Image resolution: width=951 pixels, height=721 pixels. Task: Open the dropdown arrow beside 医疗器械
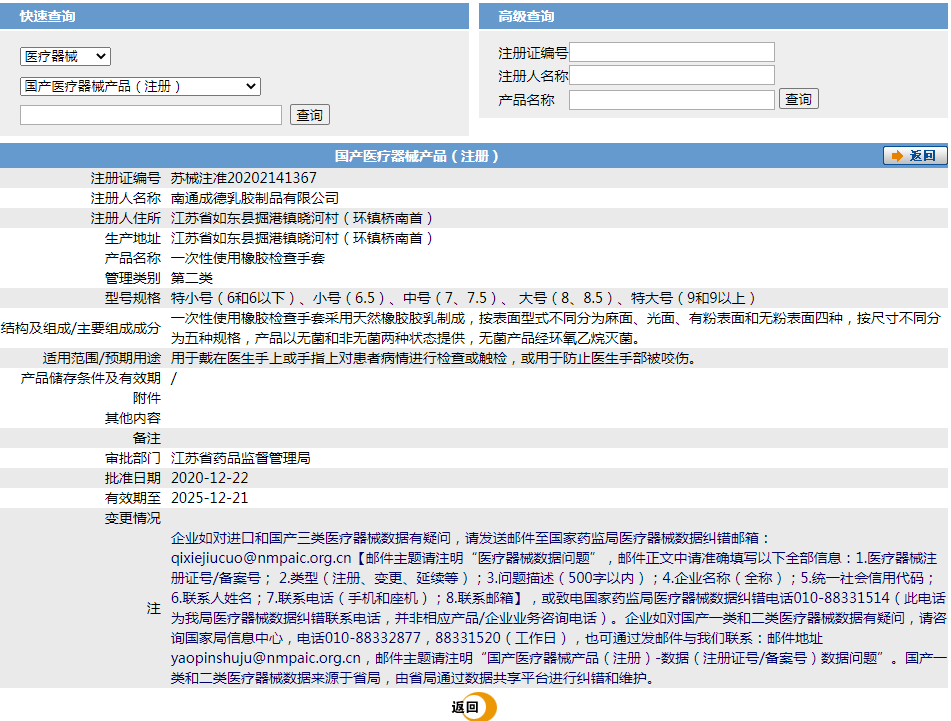102,57
